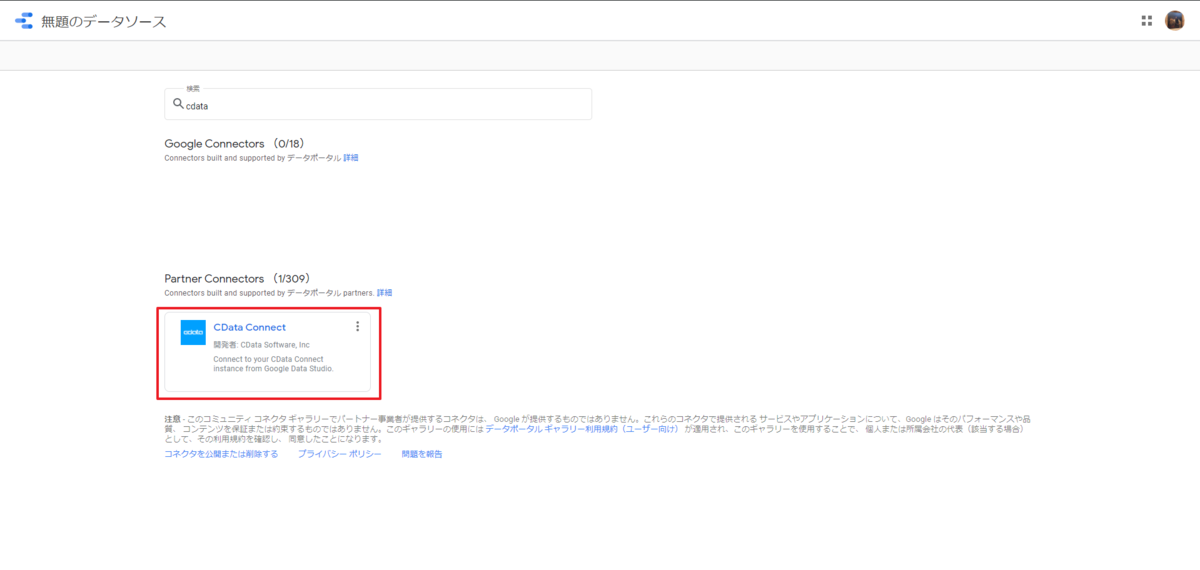The image size is (1200, 570).
Task: Rename the 無題のデータソース title
Action: point(104,21)
